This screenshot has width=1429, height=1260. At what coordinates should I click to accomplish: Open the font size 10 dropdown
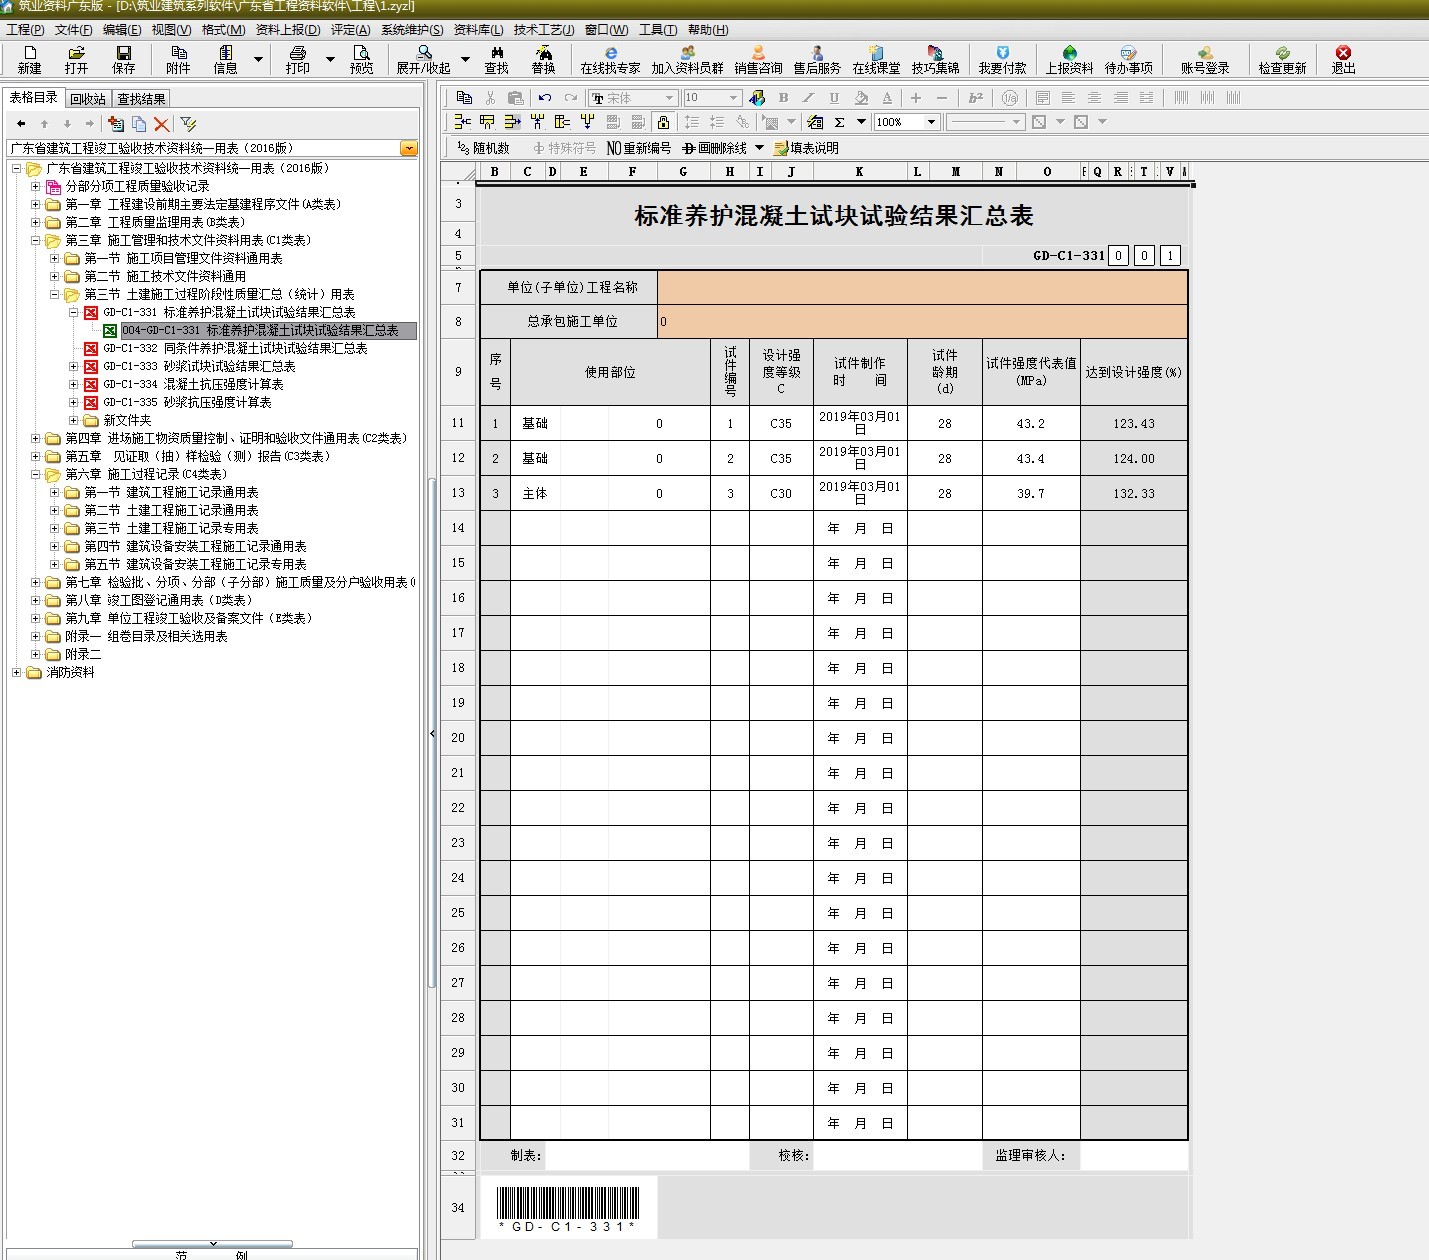(733, 98)
